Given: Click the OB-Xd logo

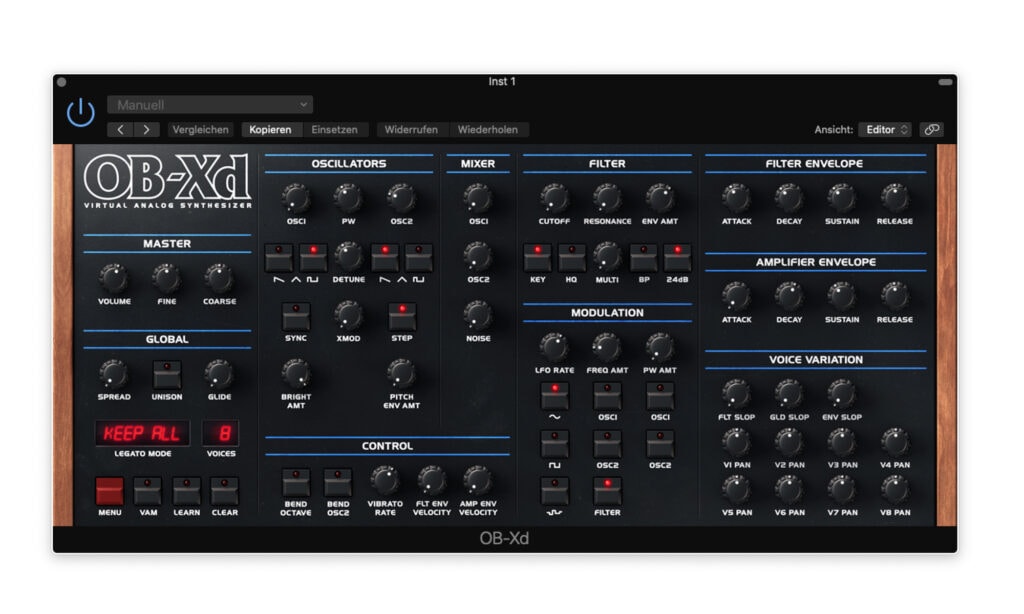Looking at the screenshot, I should [168, 181].
